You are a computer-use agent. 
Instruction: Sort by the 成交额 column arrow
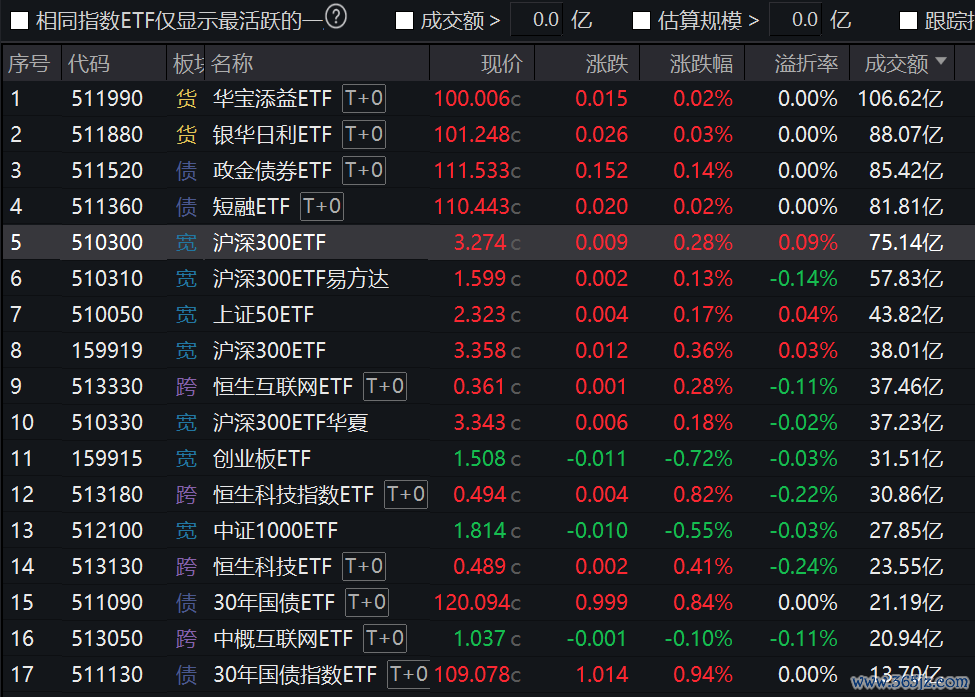pyautogui.click(x=941, y=61)
